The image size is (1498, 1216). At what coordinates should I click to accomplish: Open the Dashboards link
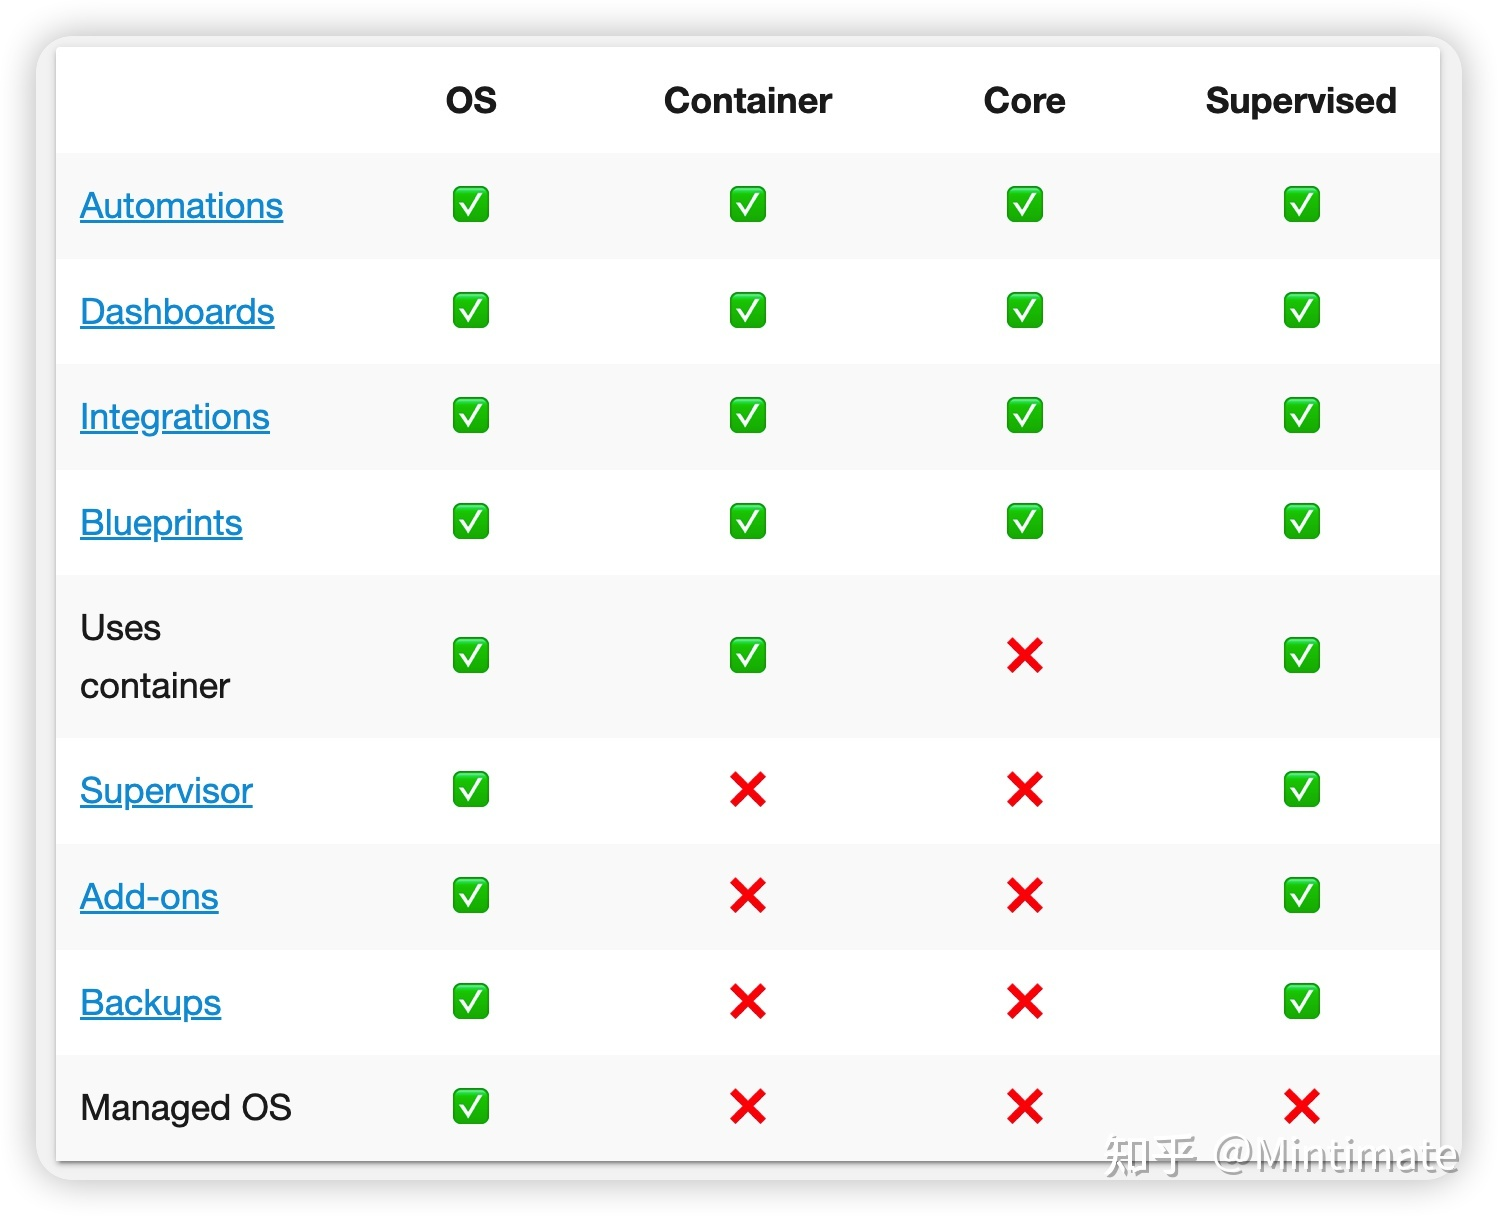click(x=177, y=312)
